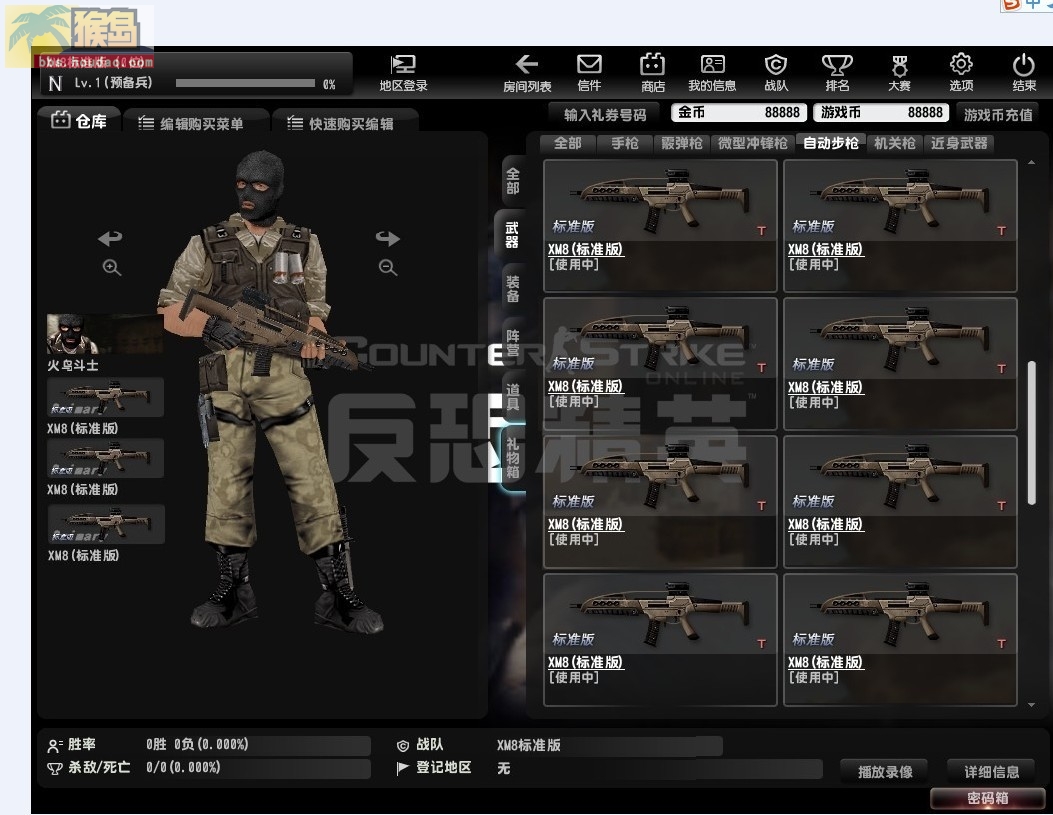Viewport: 1053px width, 815px height.
Task: Select the 自动步枪 rifle tab
Action: coord(831,143)
